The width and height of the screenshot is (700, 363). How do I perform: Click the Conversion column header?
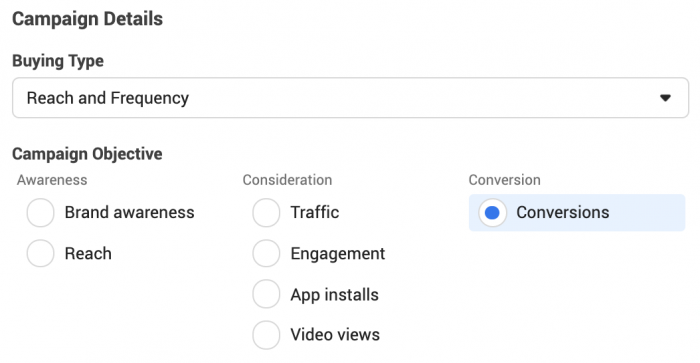pos(504,180)
